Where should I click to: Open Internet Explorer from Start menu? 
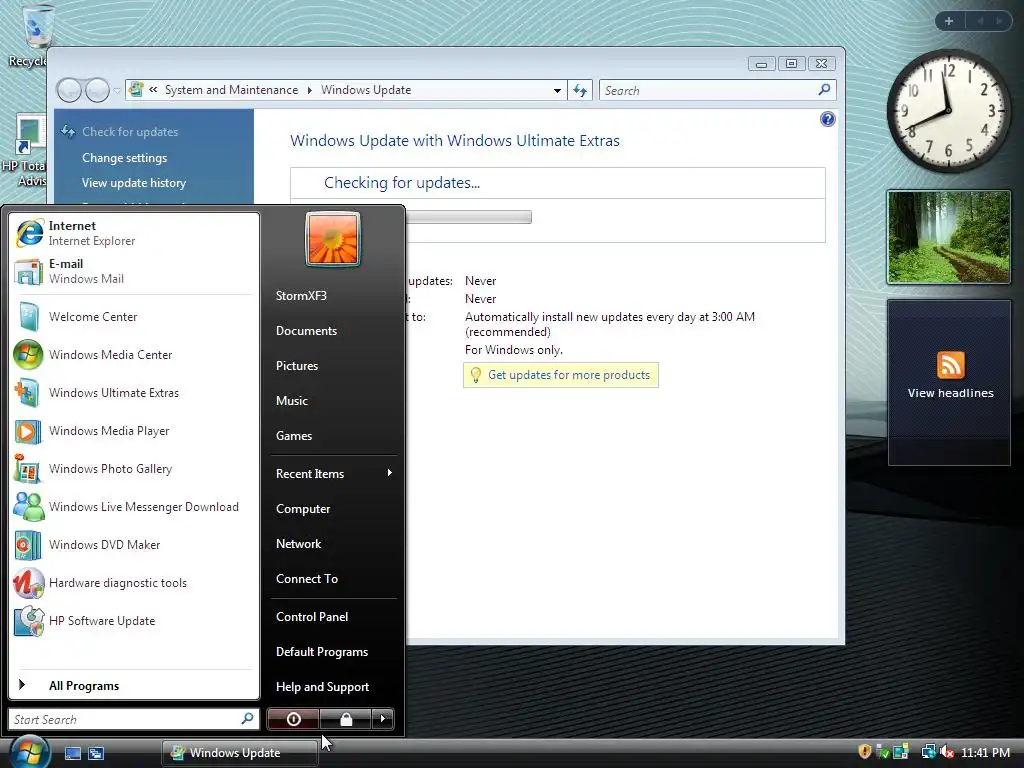click(134, 233)
